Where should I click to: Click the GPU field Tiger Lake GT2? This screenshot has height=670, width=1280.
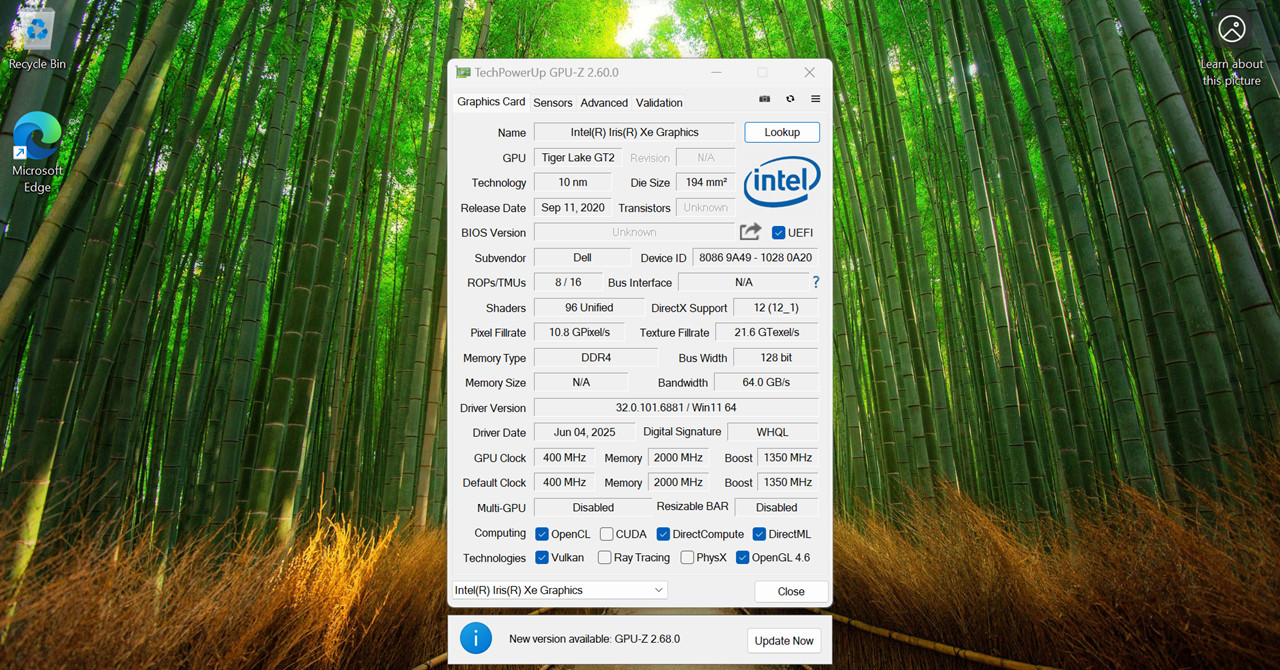[x=578, y=158]
